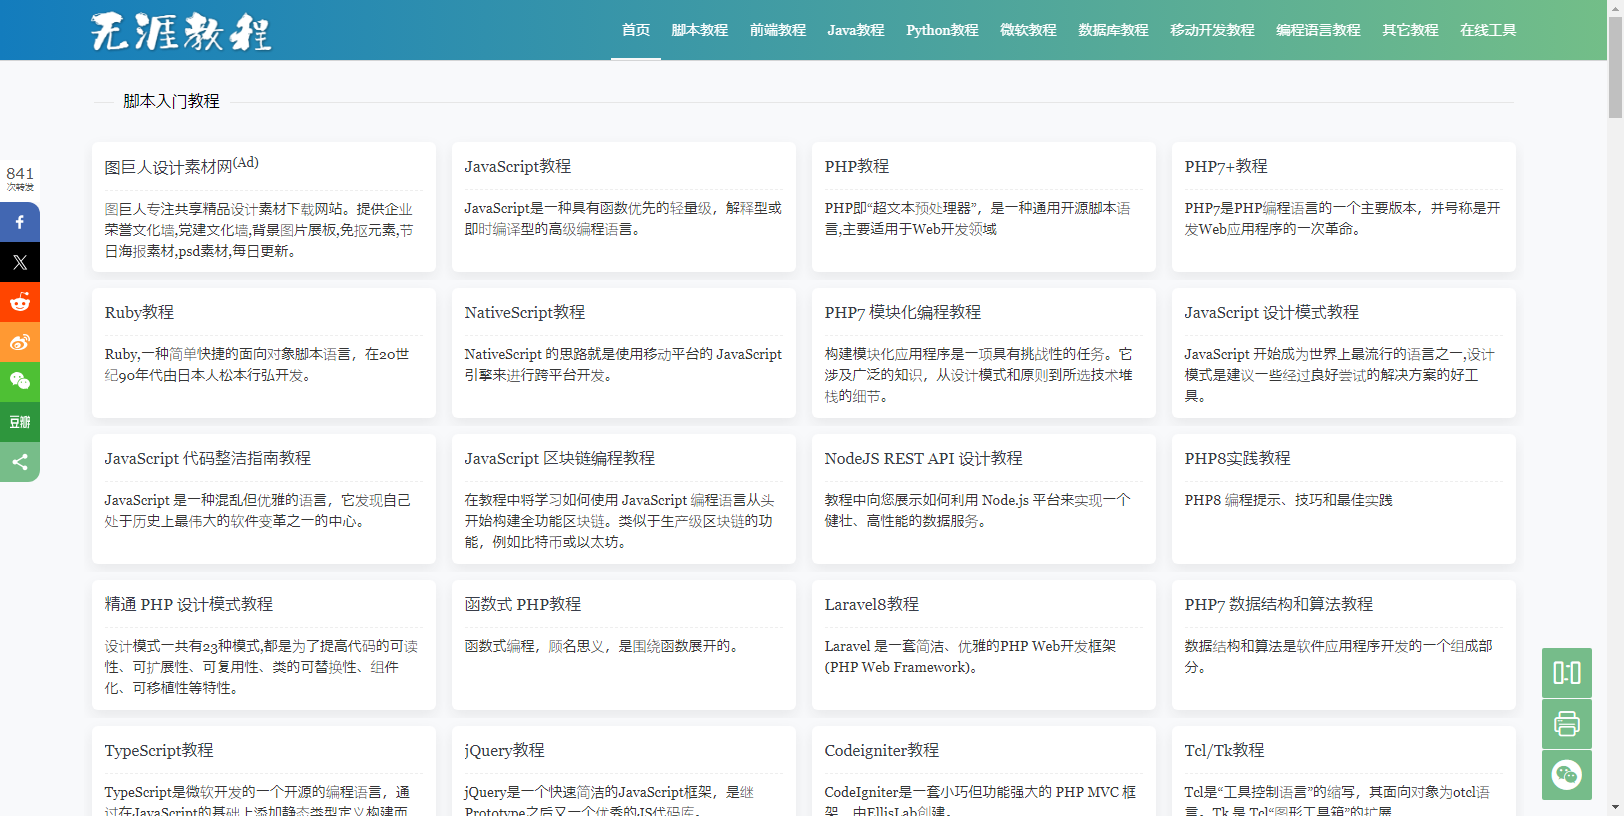Click the page vertical scrollbar thumb

1615,67
